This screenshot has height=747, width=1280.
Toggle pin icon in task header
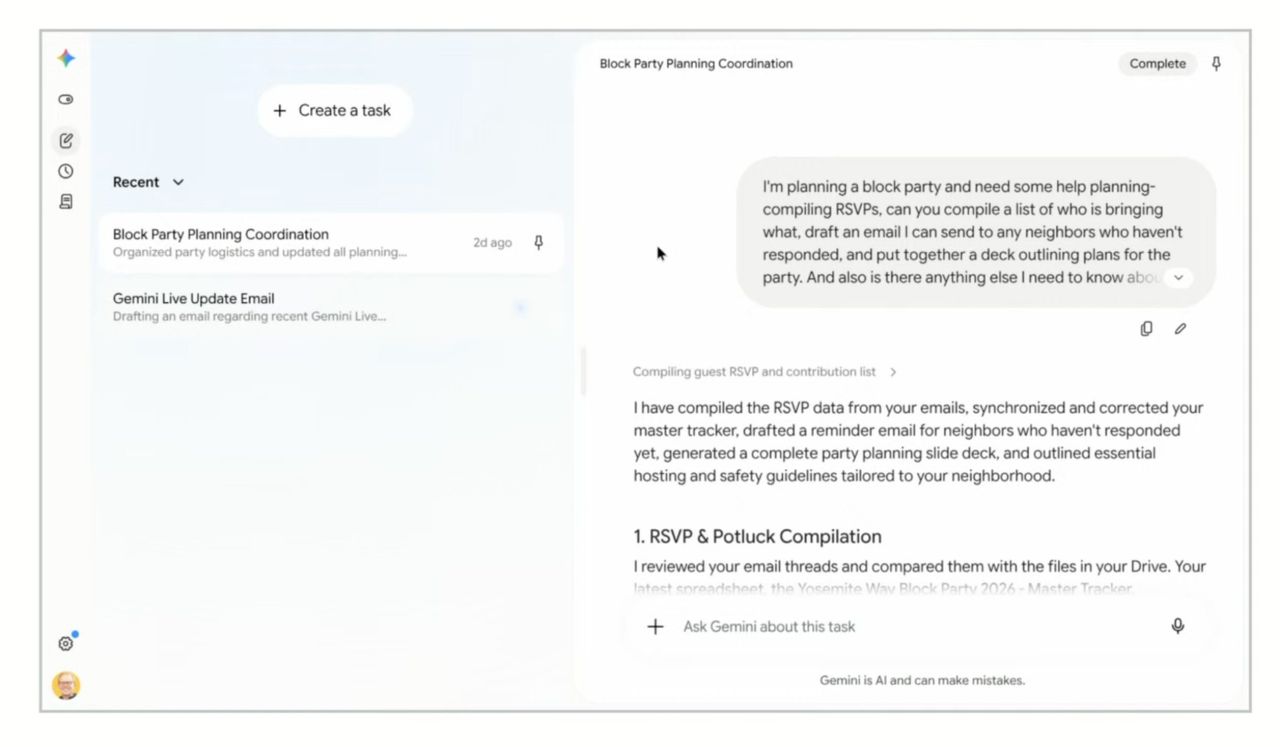pyautogui.click(x=1216, y=63)
